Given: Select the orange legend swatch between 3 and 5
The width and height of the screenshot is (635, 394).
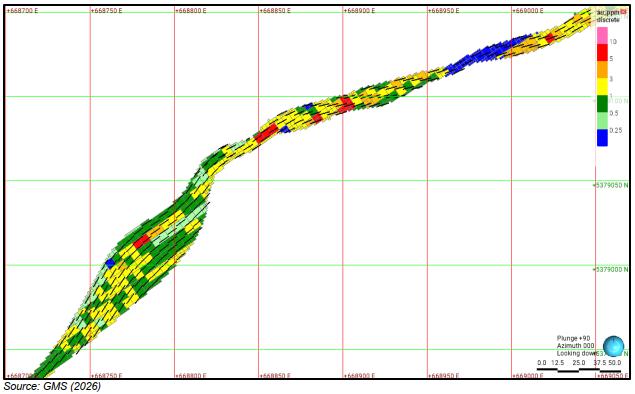Looking at the screenshot, I should [602, 70].
